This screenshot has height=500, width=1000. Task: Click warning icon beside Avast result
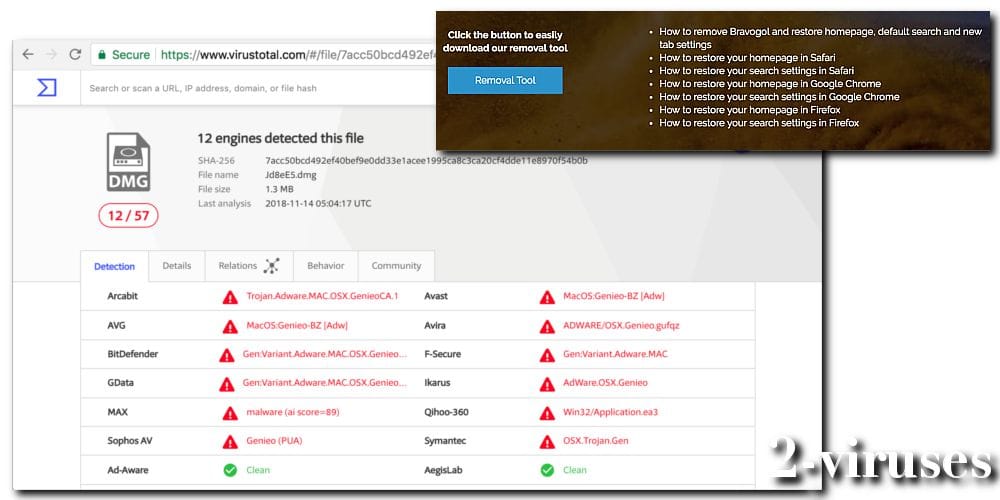547,297
